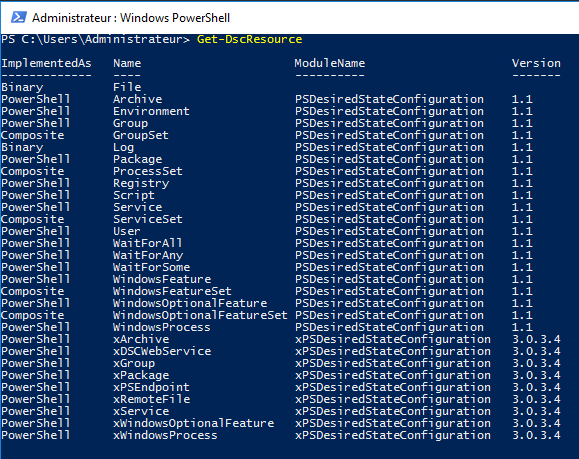Image resolution: width=579 pixels, height=459 pixels.
Task: Click version 3.0.3.4 in the xWindowsProcess row
Action: click(x=536, y=435)
